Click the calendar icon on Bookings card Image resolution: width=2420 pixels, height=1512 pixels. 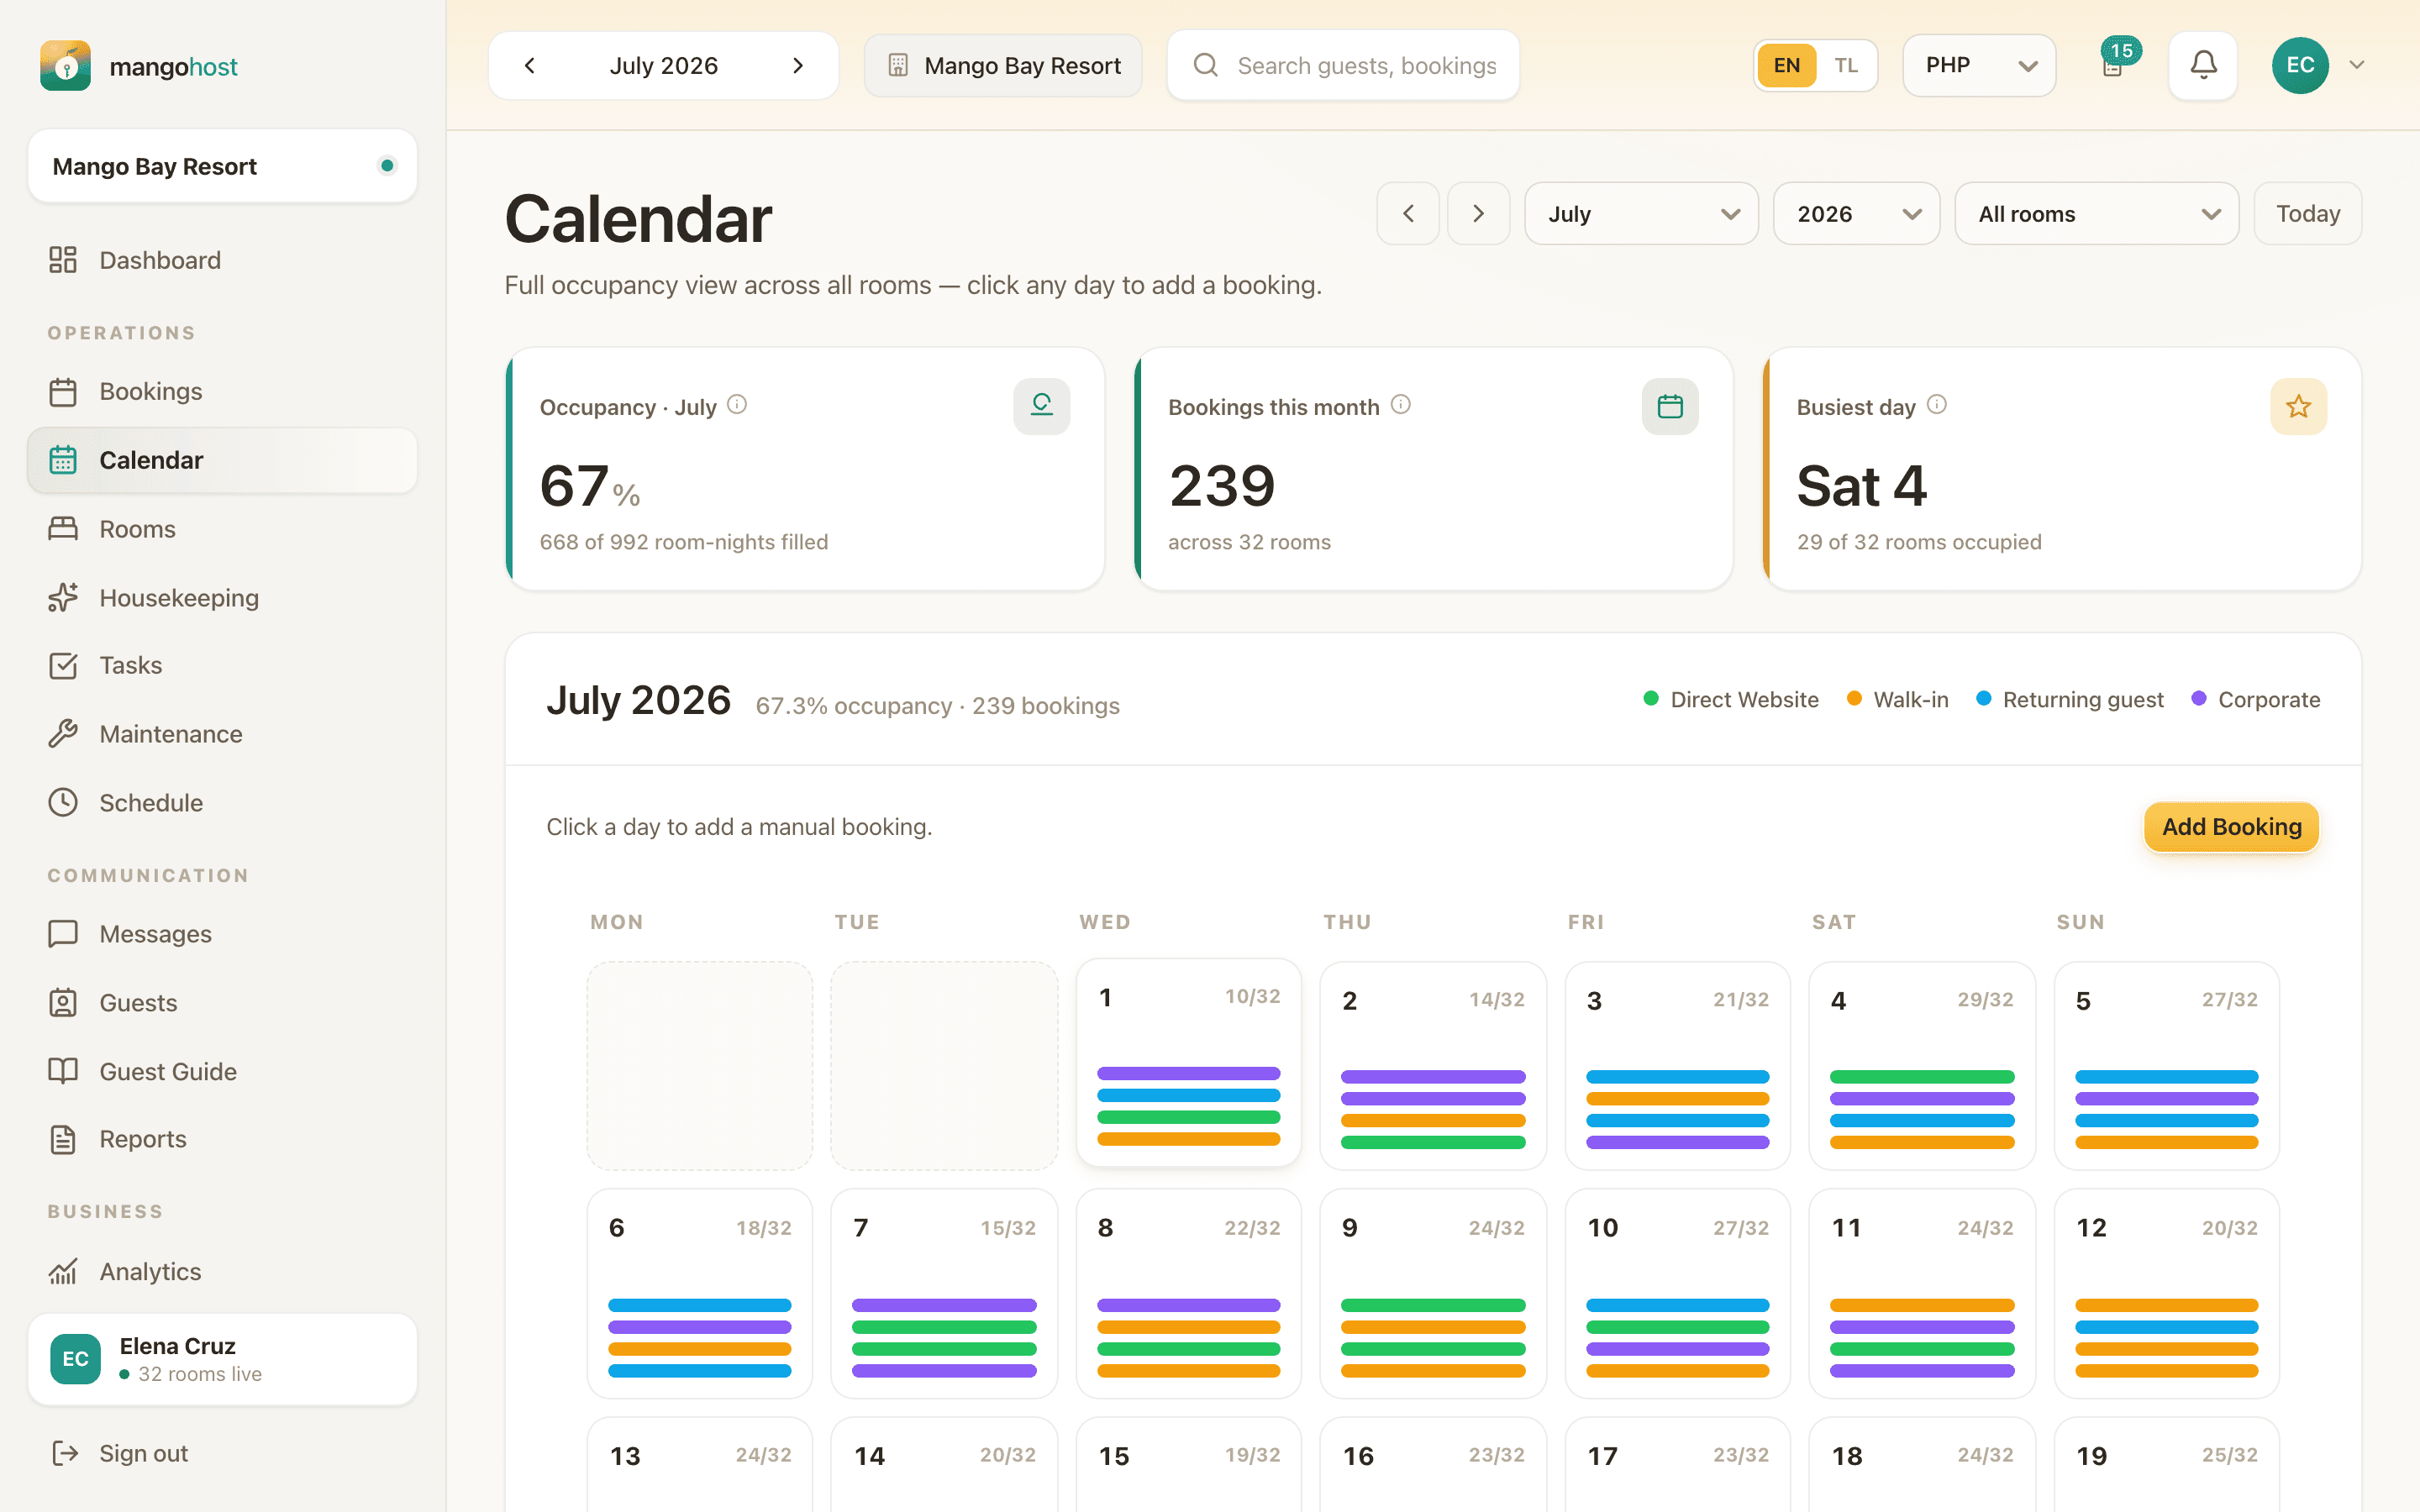coord(1670,406)
